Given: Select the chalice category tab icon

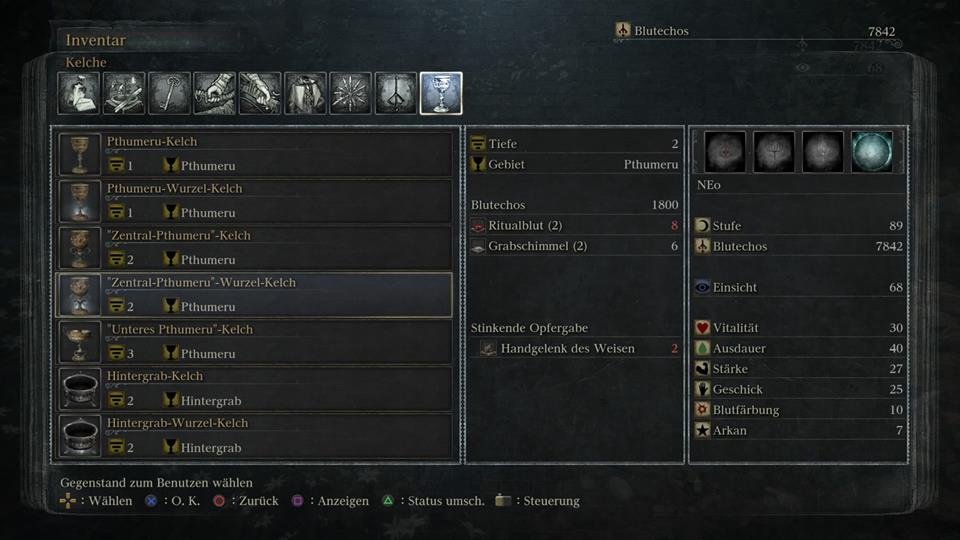Looking at the screenshot, I should tap(441, 94).
